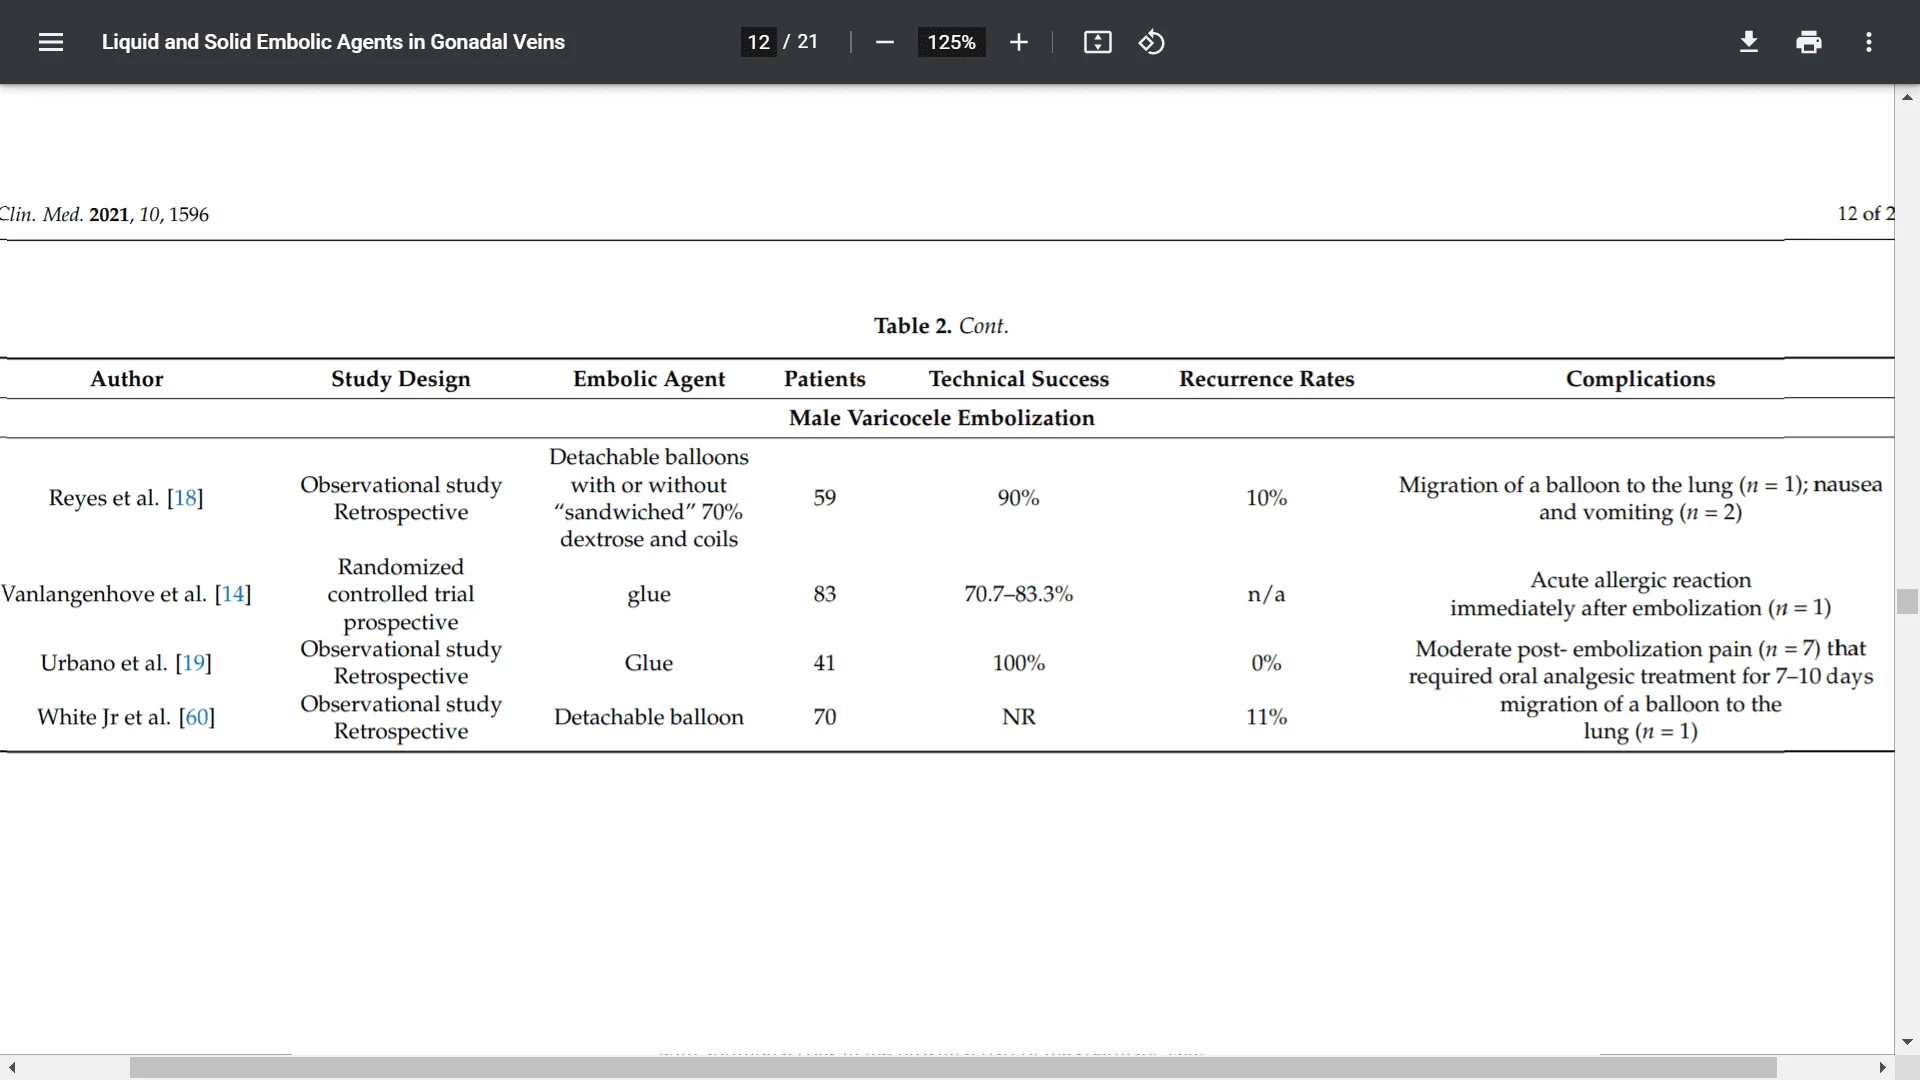Click the 'Complications' column header
The height and width of the screenshot is (1080, 1920).
click(x=1641, y=379)
